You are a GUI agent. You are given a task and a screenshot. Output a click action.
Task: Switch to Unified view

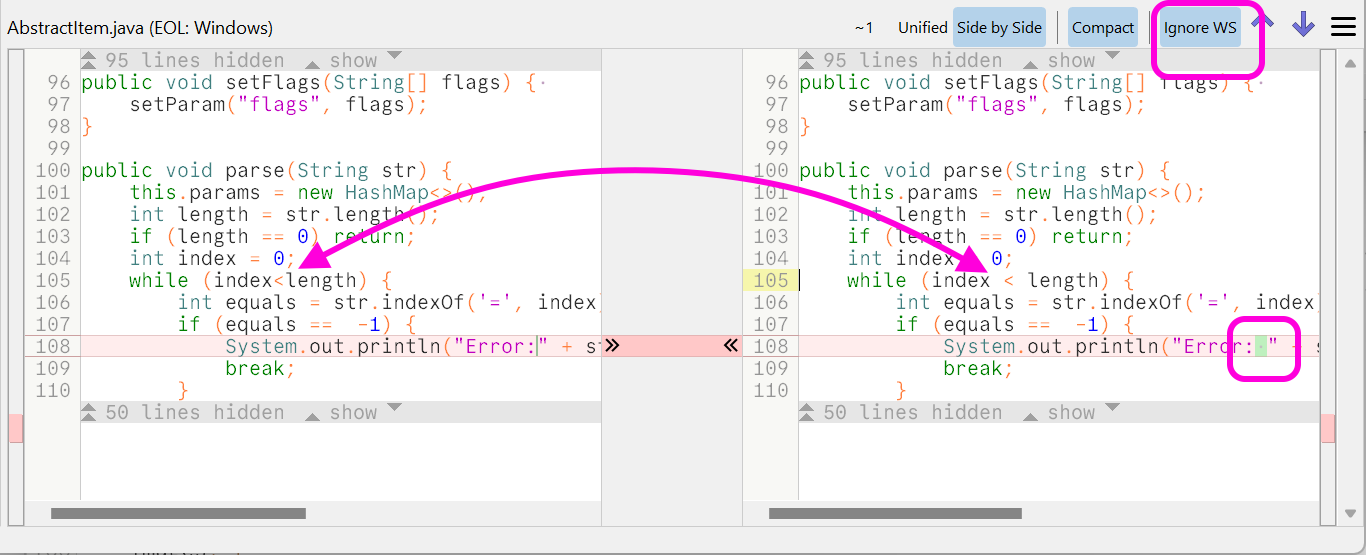pos(922,28)
